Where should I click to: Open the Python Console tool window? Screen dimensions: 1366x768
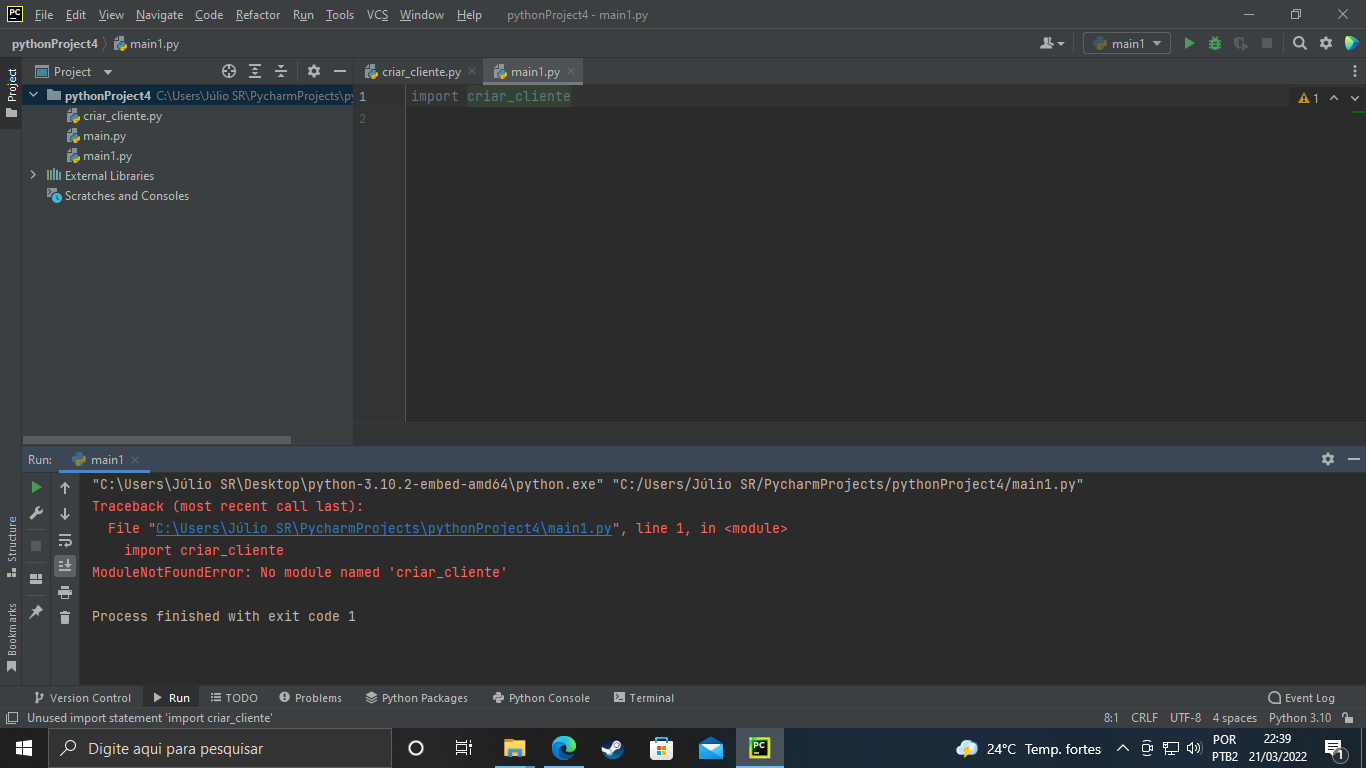click(x=540, y=698)
